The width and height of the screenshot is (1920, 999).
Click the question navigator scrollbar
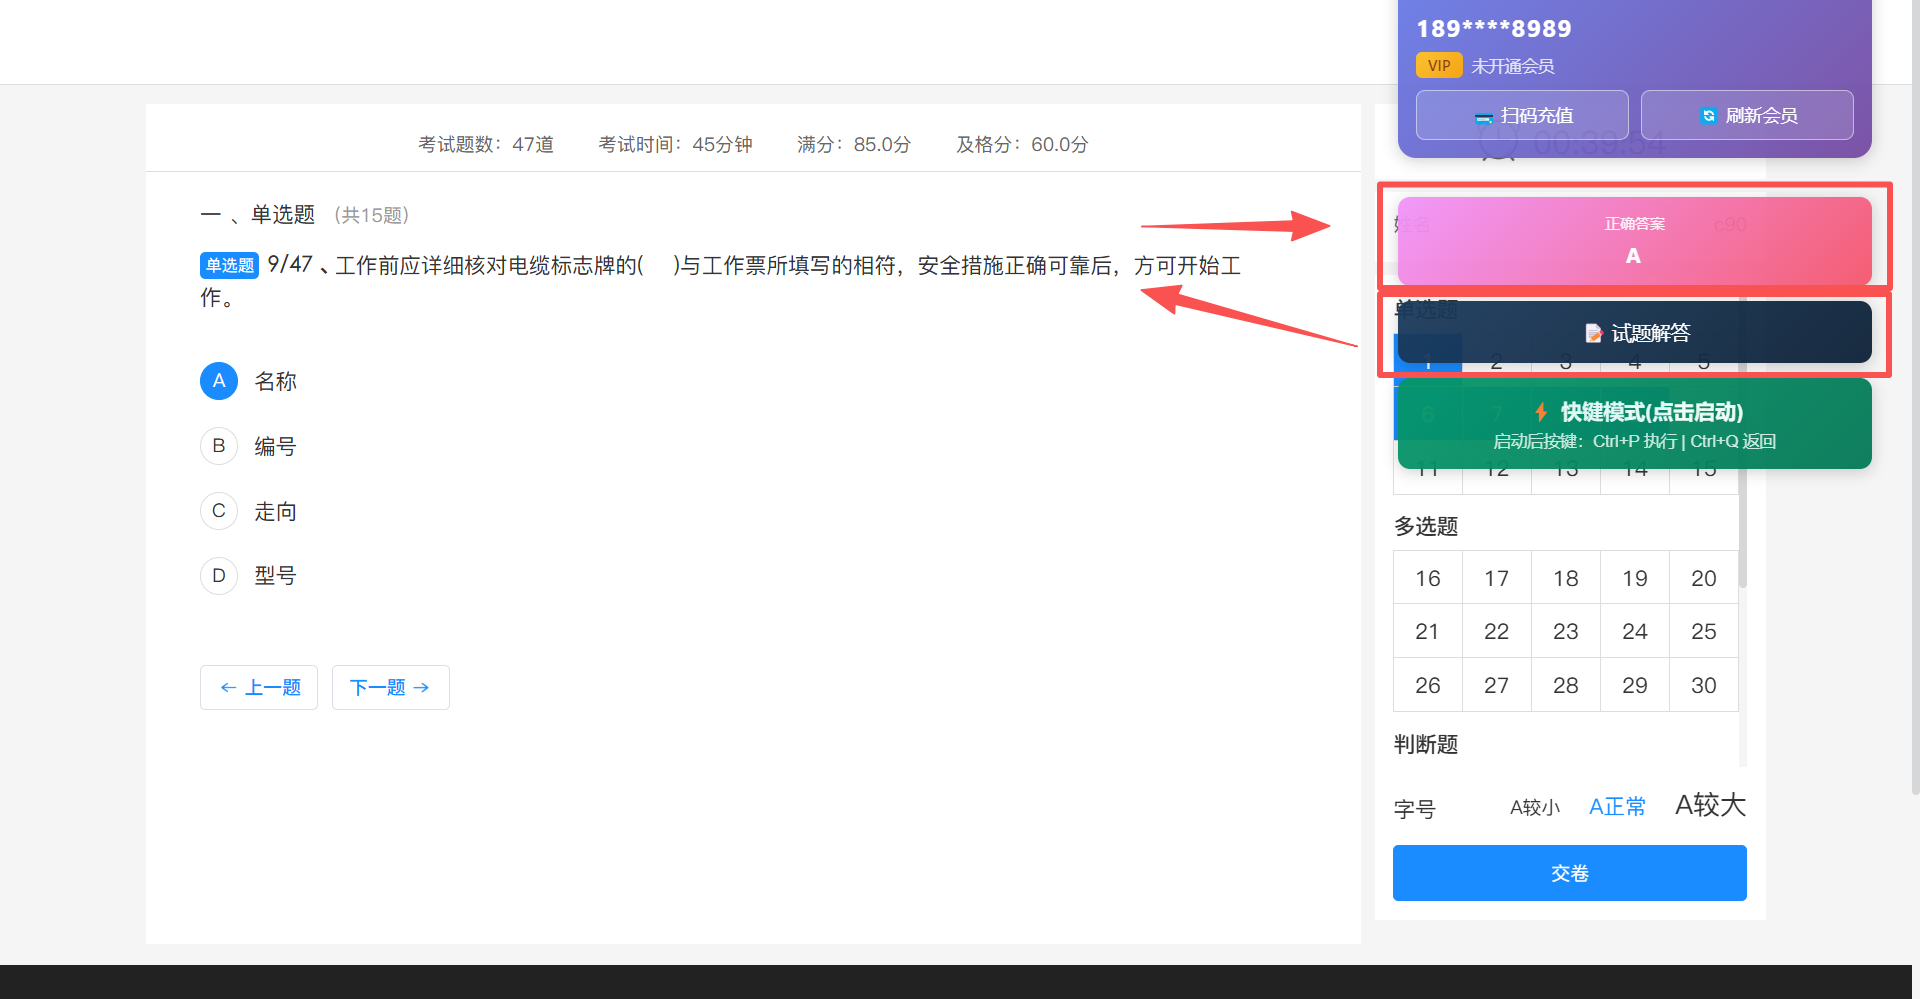click(1743, 530)
